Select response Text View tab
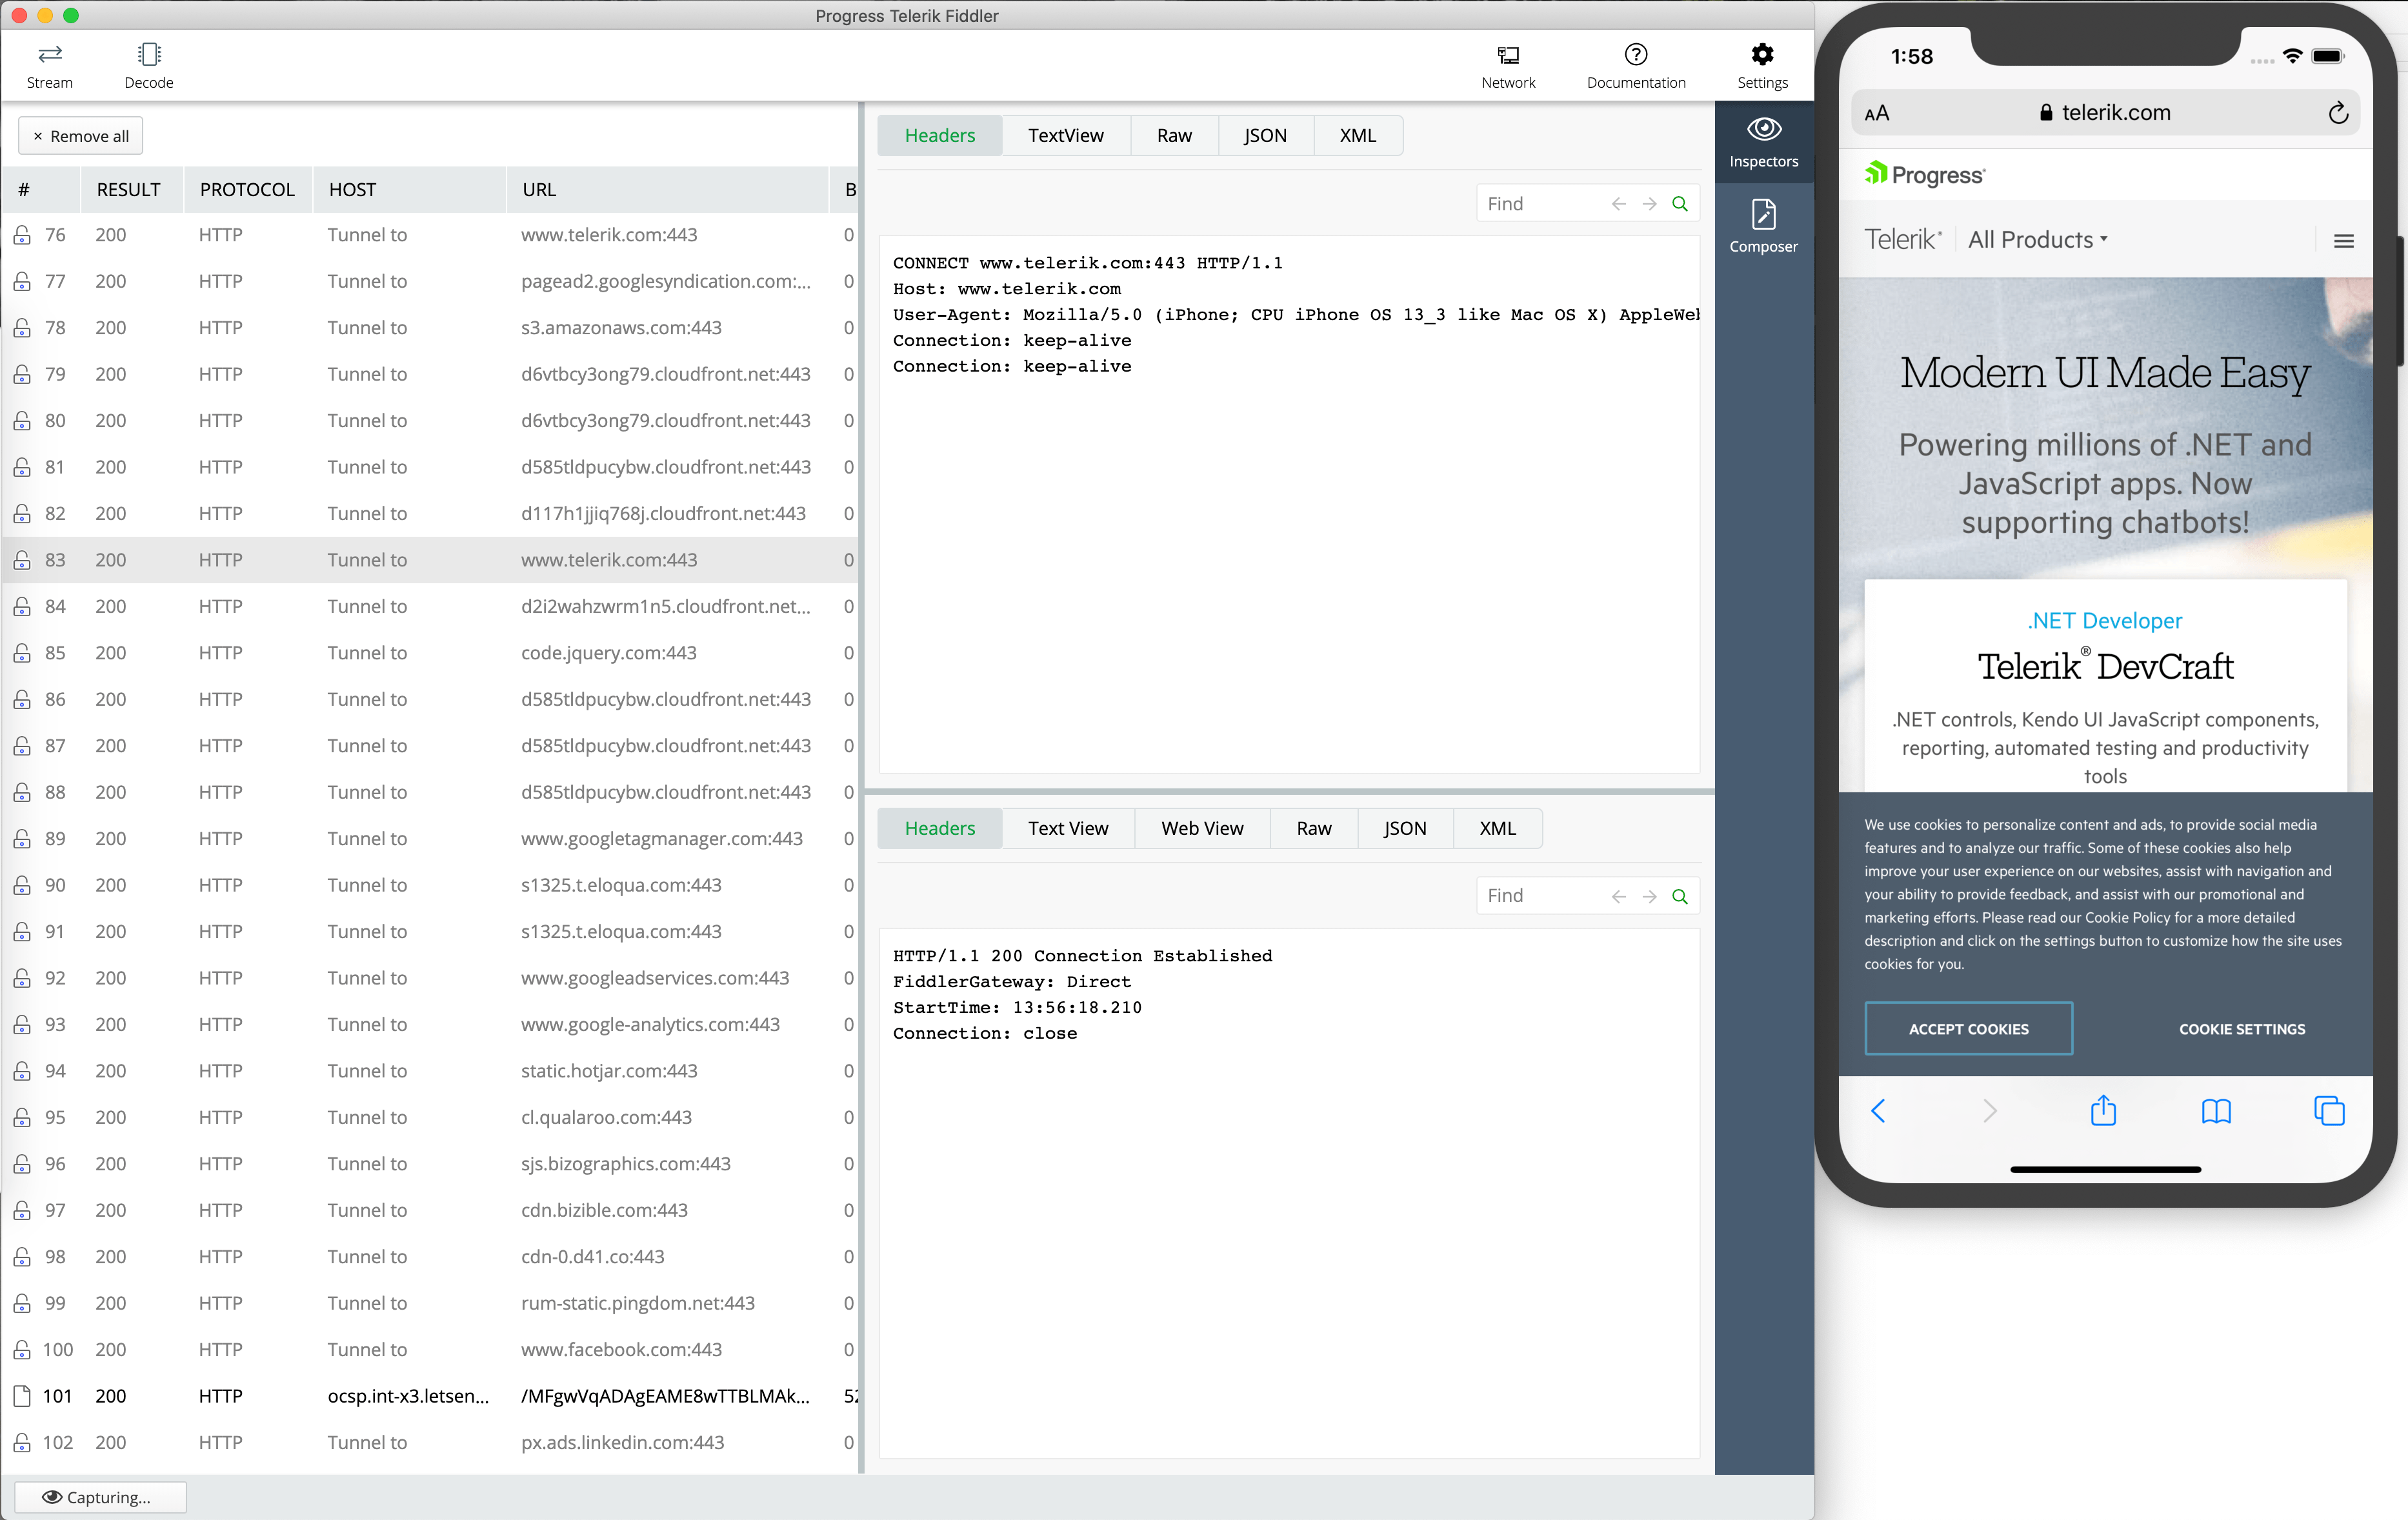 [1068, 828]
